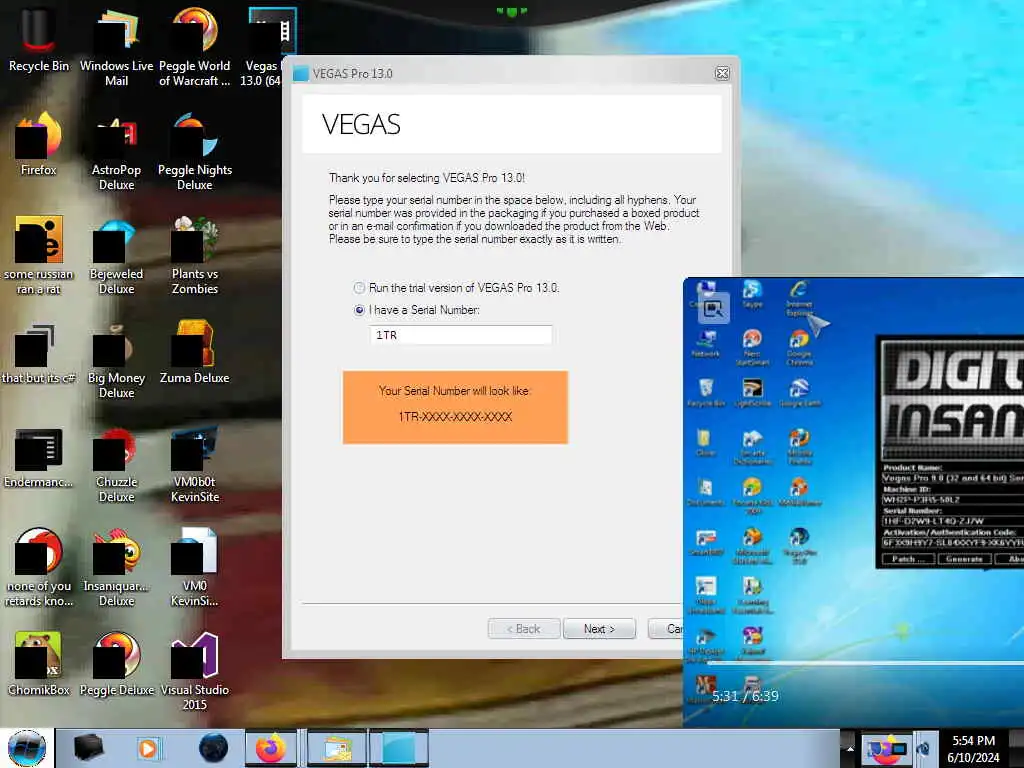
Task: Open the Windows Start menu orb
Action: click(27, 748)
